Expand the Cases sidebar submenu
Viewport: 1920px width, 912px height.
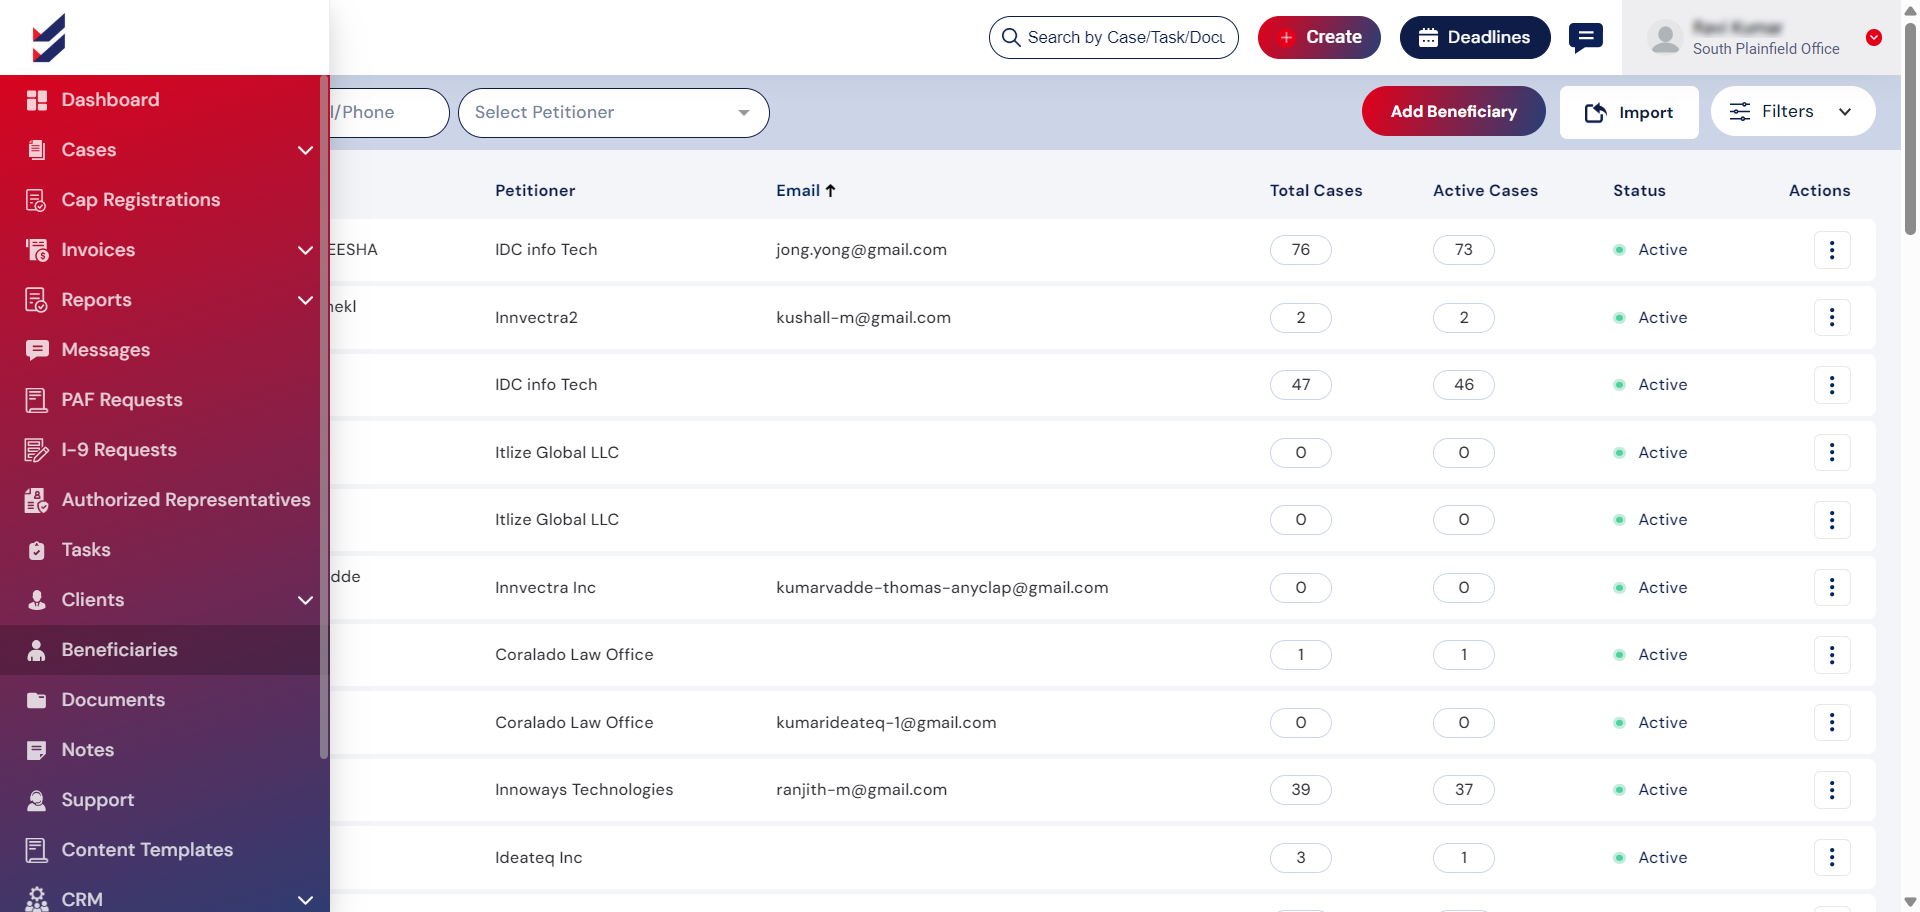305,150
